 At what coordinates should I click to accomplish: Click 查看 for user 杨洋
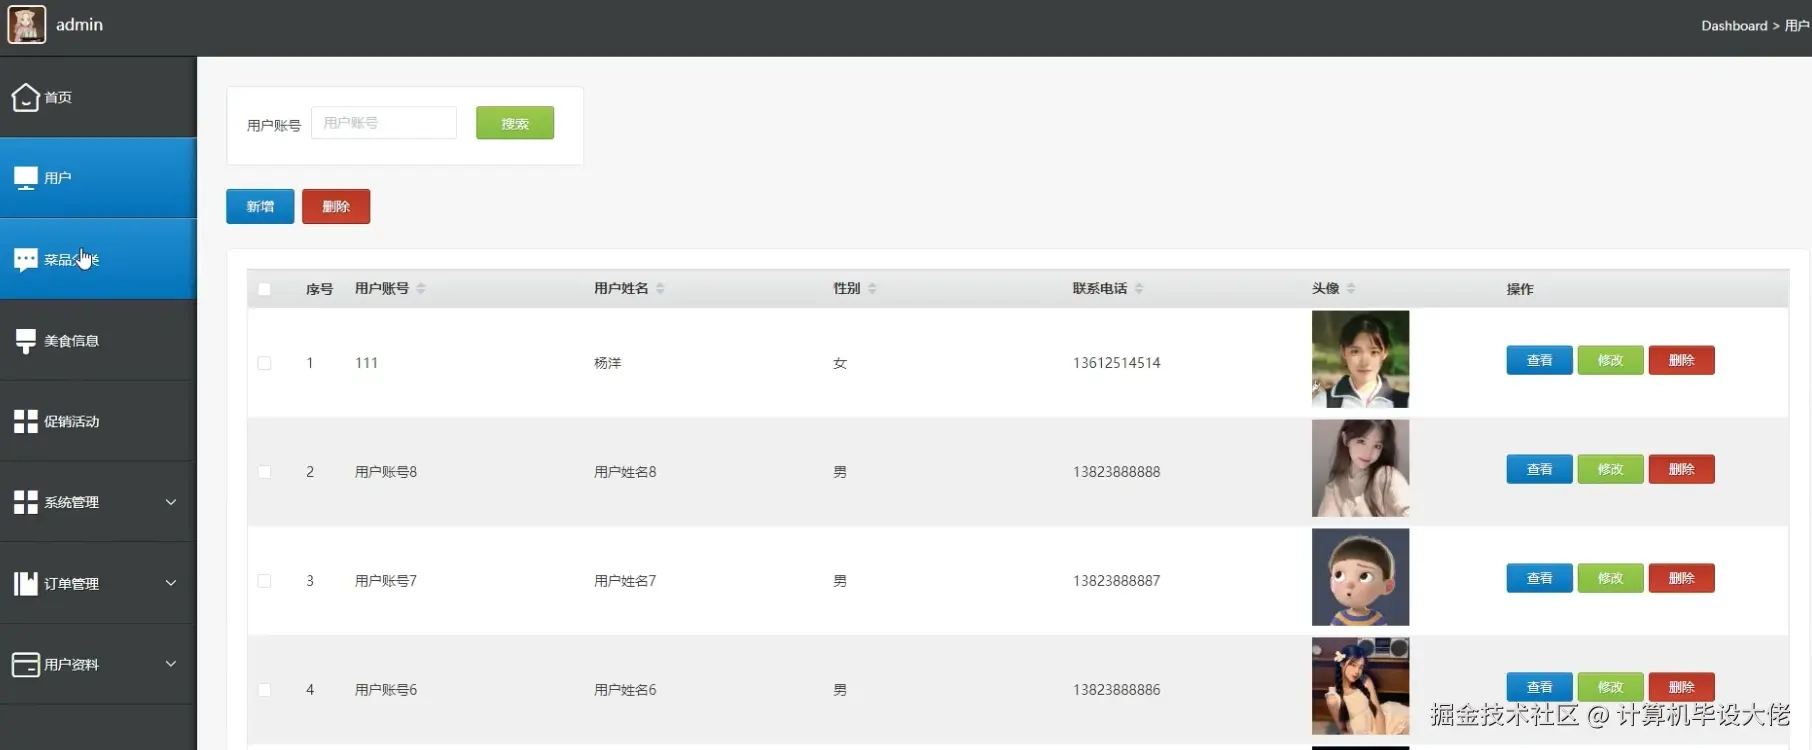pyautogui.click(x=1539, y=360)
